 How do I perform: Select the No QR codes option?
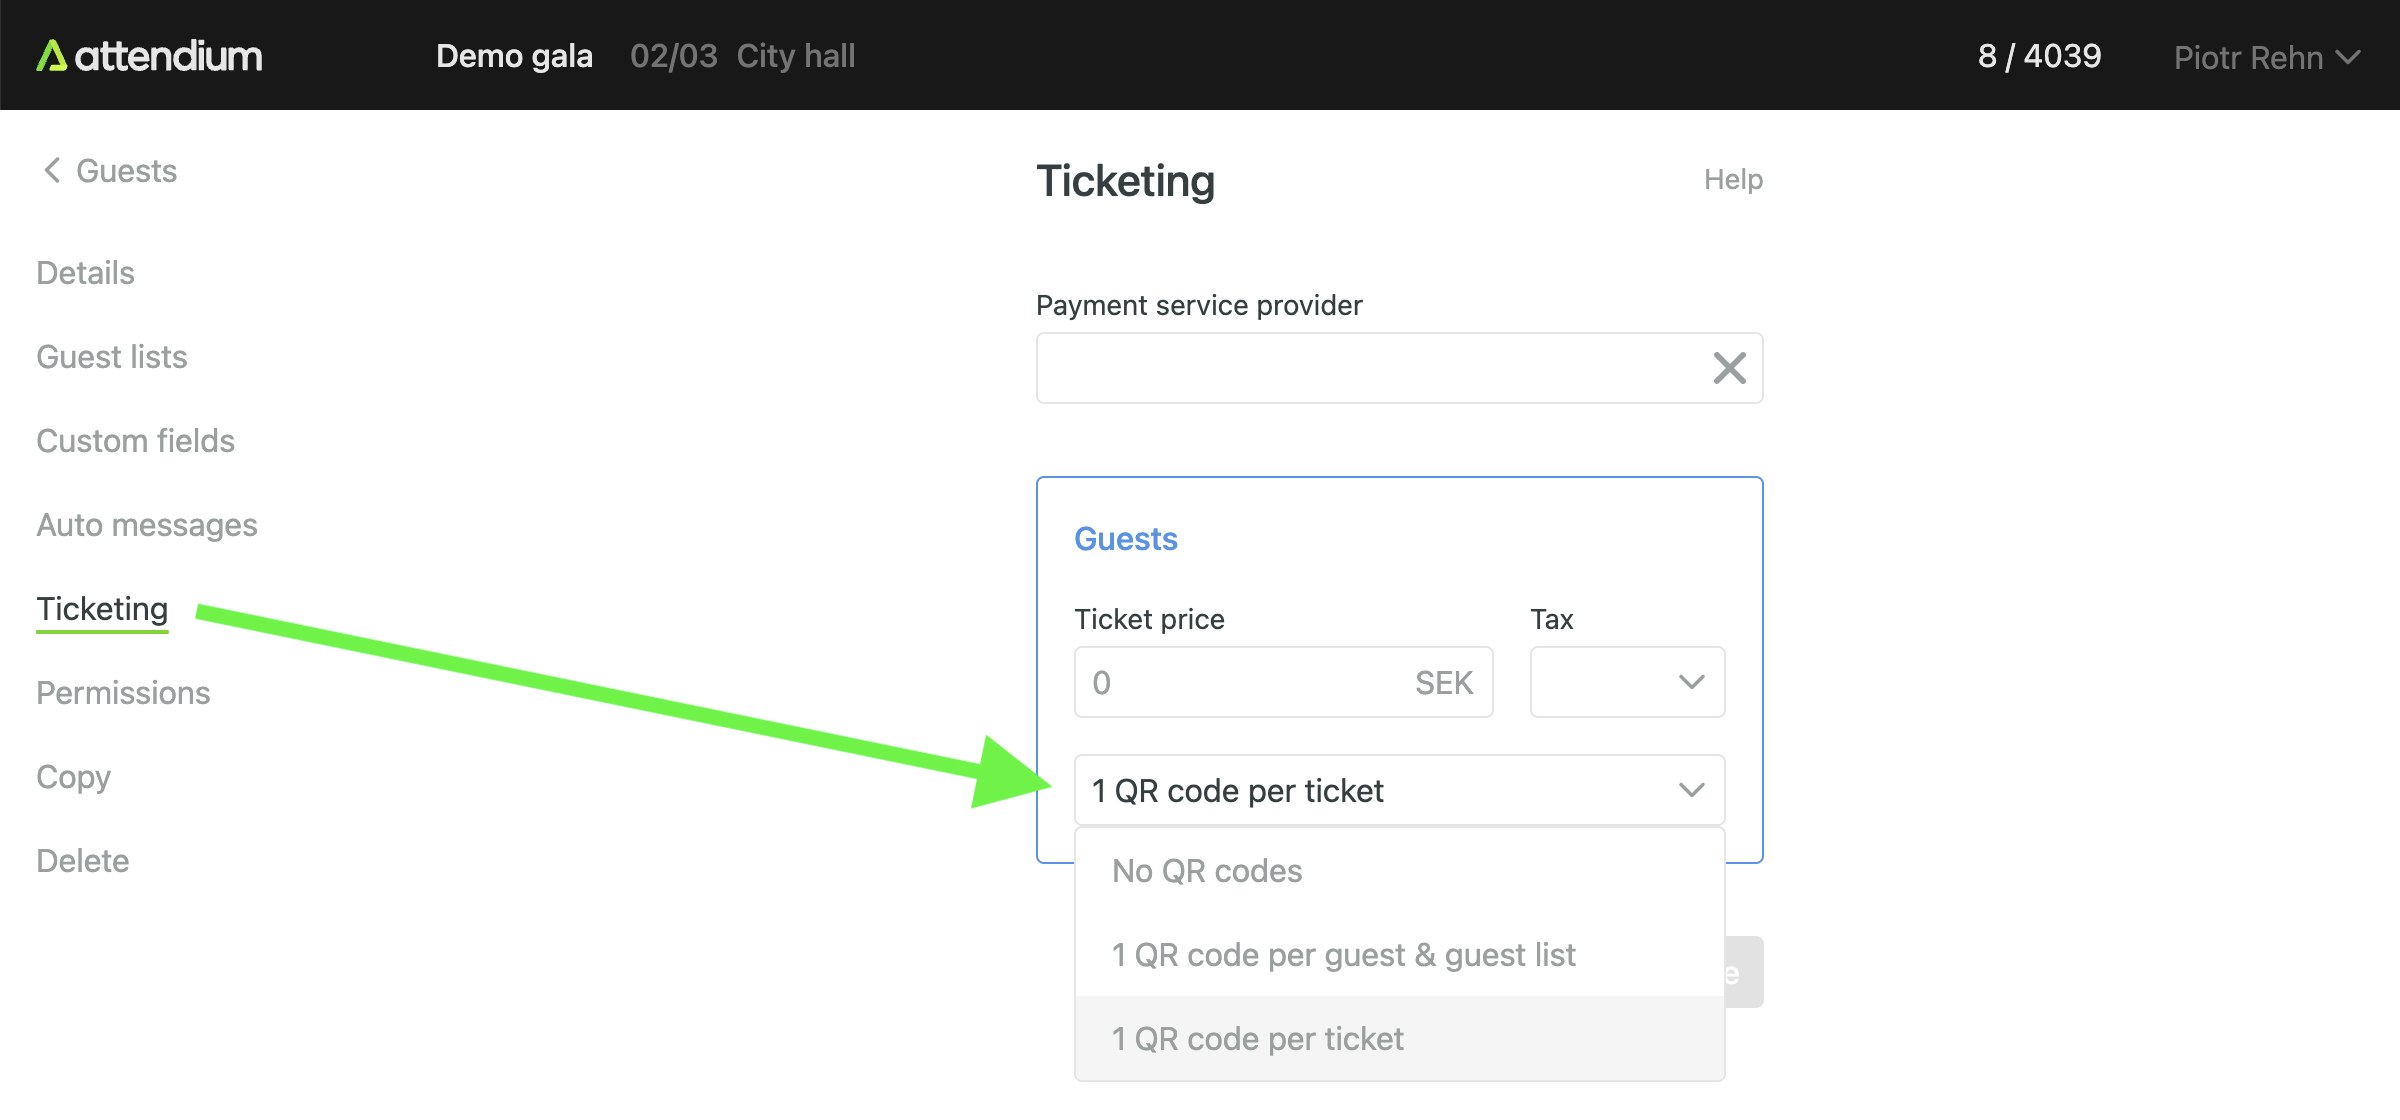1207,871
